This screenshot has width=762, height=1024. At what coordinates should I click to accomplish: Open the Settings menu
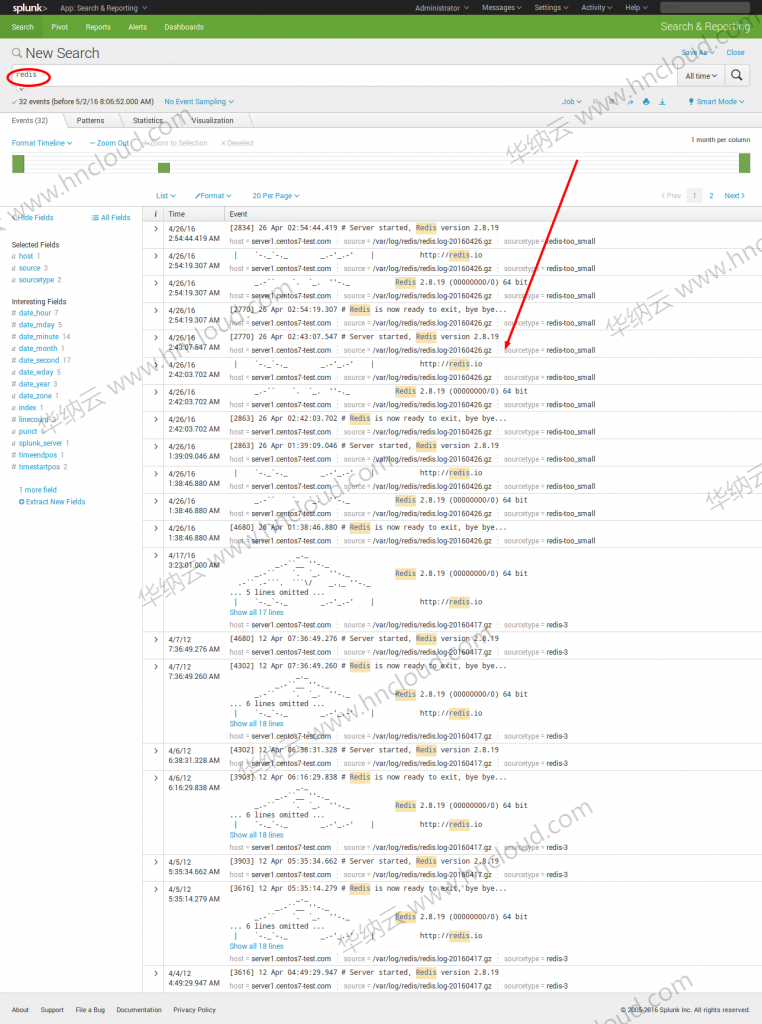pyautogui.click(x=551, y=8)
